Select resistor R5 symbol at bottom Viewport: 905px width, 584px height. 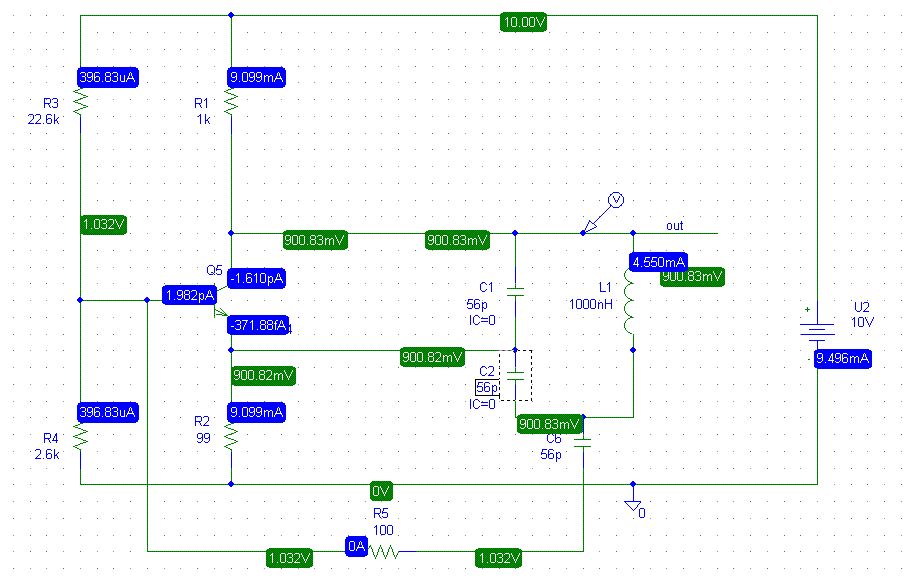pyautogui.click(x=384, y=552)
